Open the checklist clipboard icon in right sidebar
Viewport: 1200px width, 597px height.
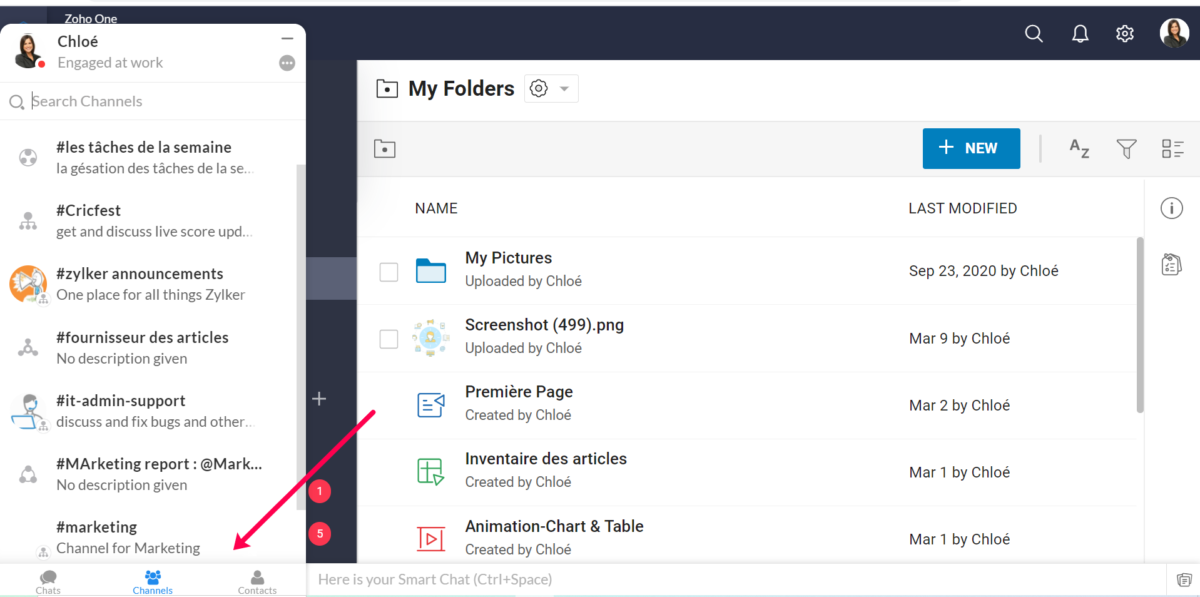pos(1172,265)
